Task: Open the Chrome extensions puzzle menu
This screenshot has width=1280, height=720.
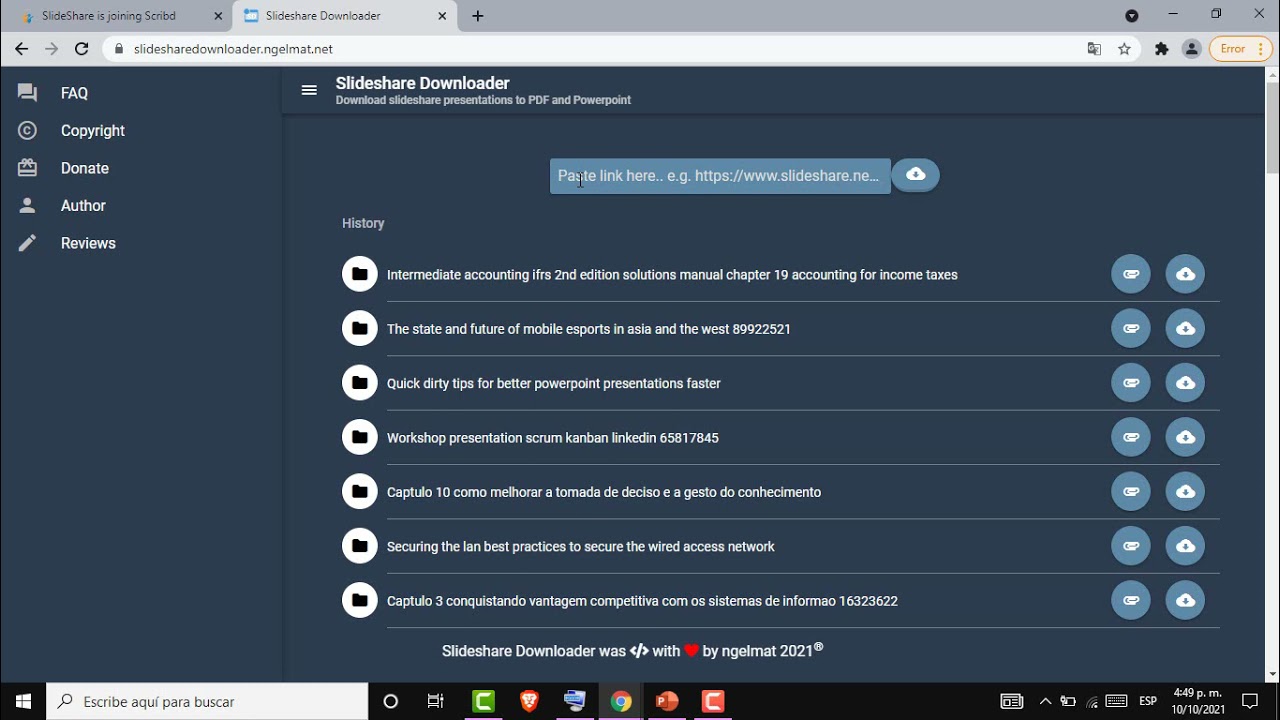Action: coord(1161,49)
